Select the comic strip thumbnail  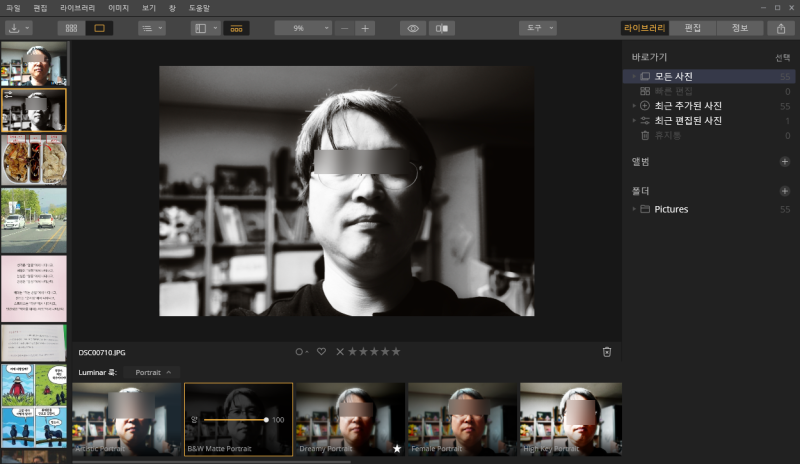34,406
